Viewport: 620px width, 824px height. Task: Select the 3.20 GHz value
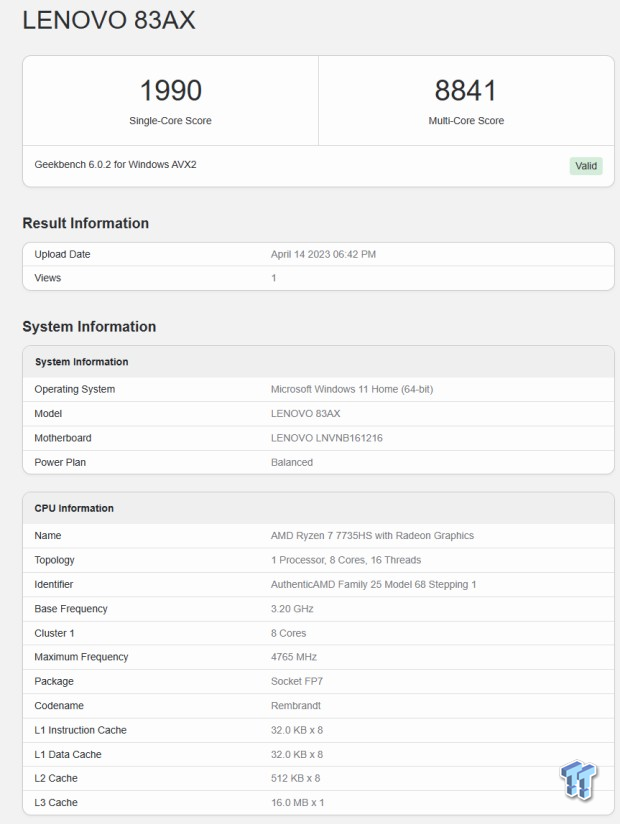[x=292, y=609]
